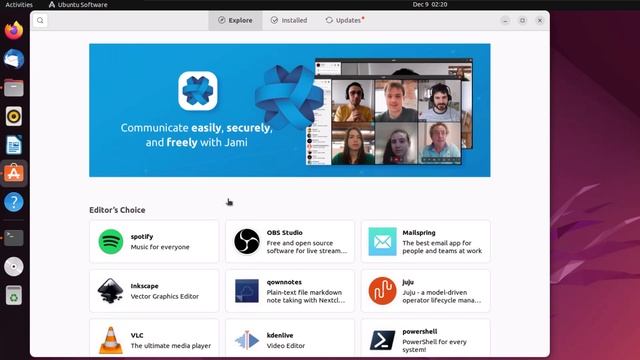640x360 pixels.
Task: Select 'The best email app' Mailspring description
Action: coord(442,247)
